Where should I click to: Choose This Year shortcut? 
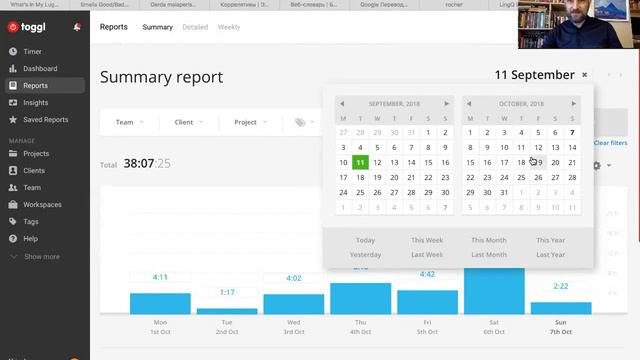pyautogui.click(x=551, y=240)
